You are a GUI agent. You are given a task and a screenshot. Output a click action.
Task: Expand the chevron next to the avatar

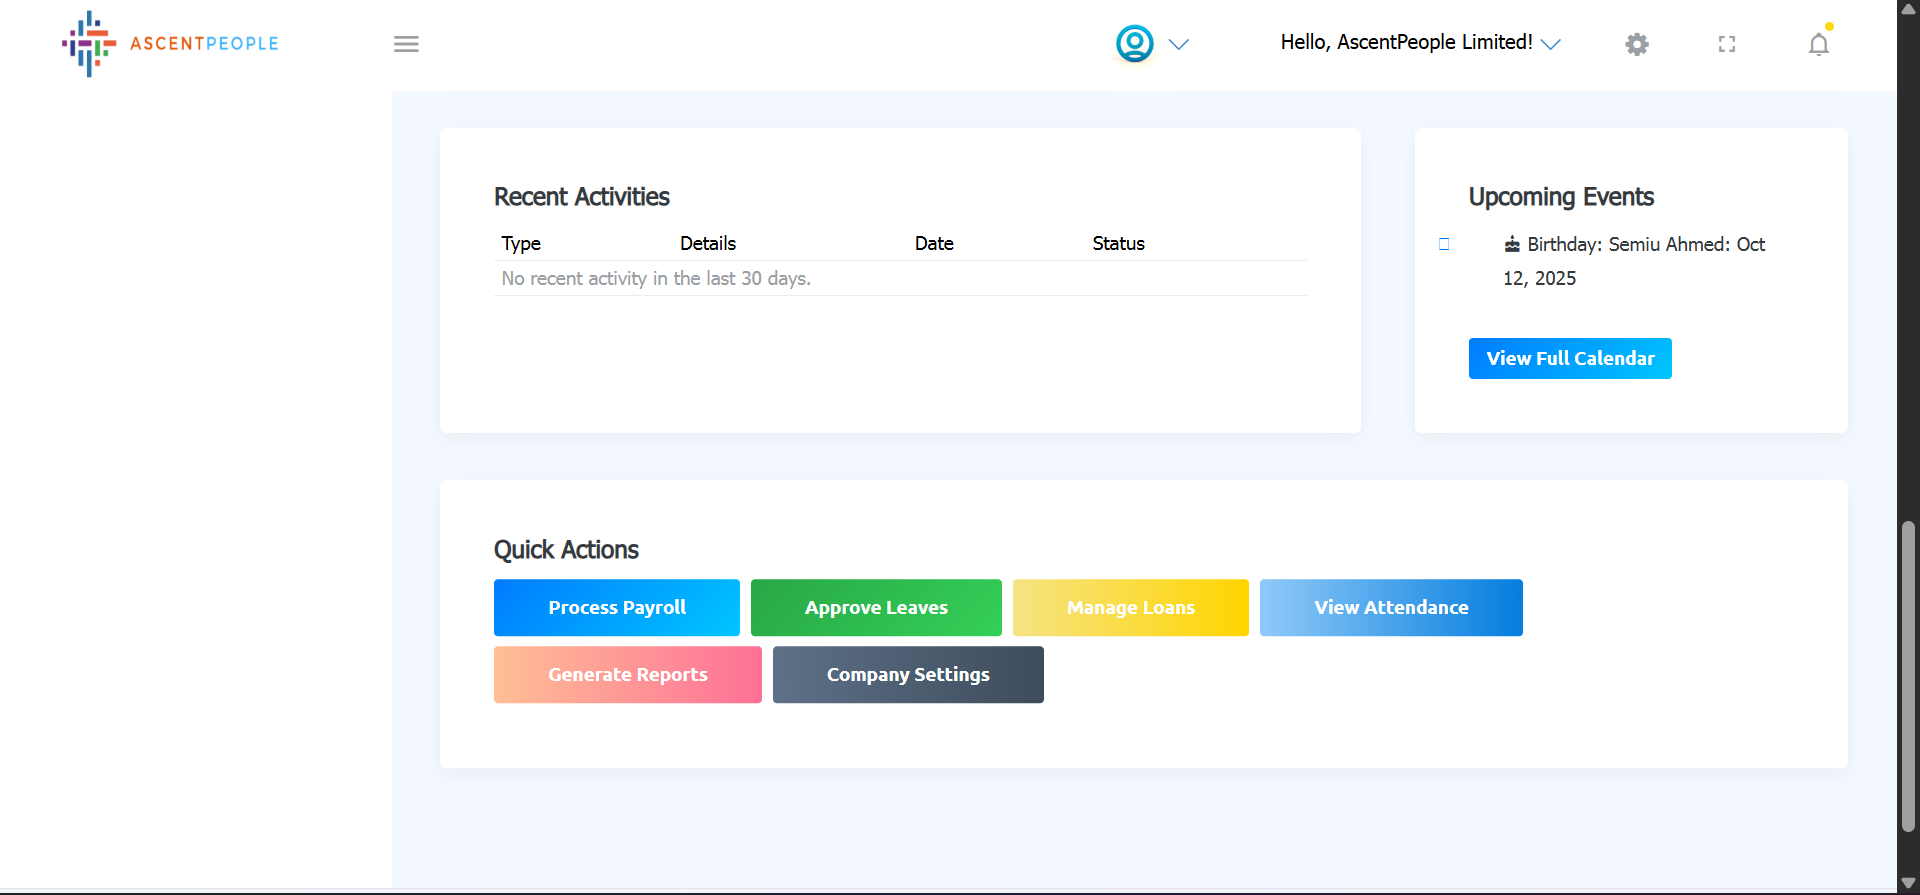click(x=1179, y=44)
